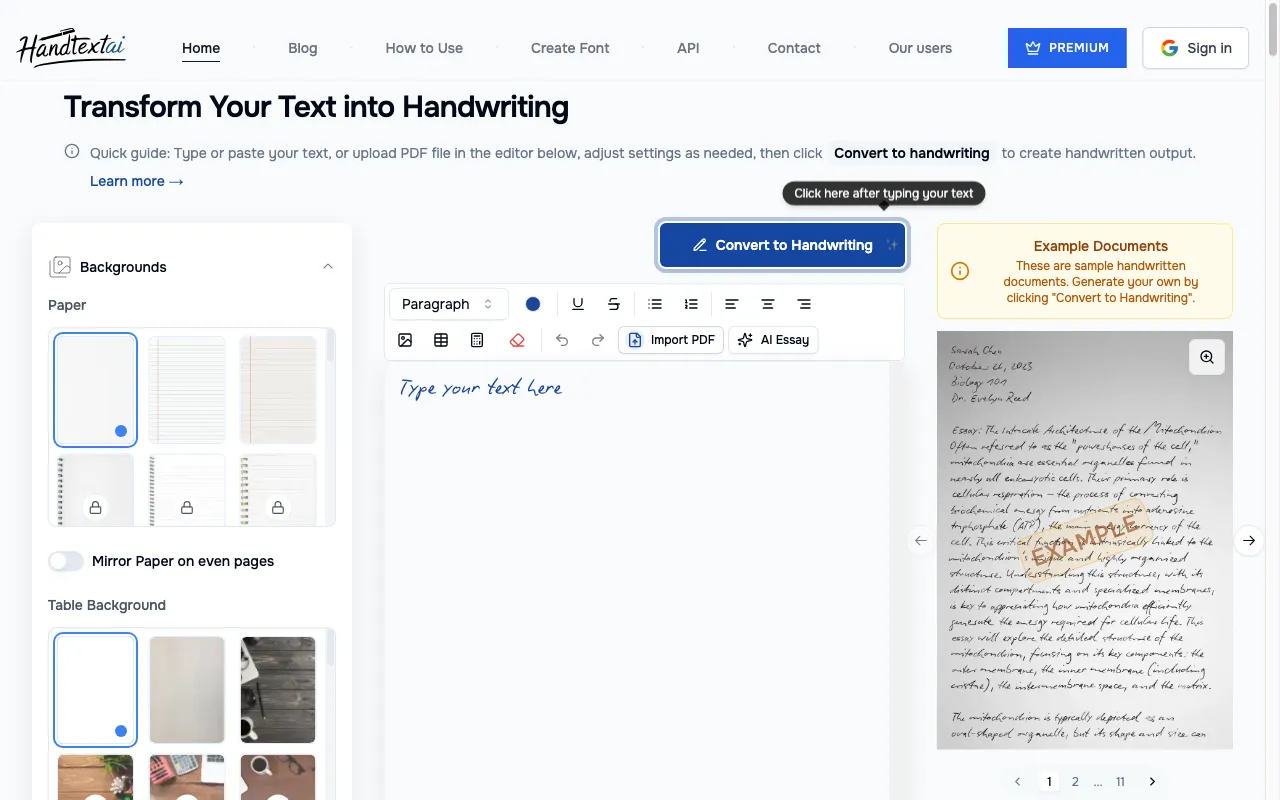Go to the previous example document arrow
Viewport: 1280px width, 800px height.
921,540
